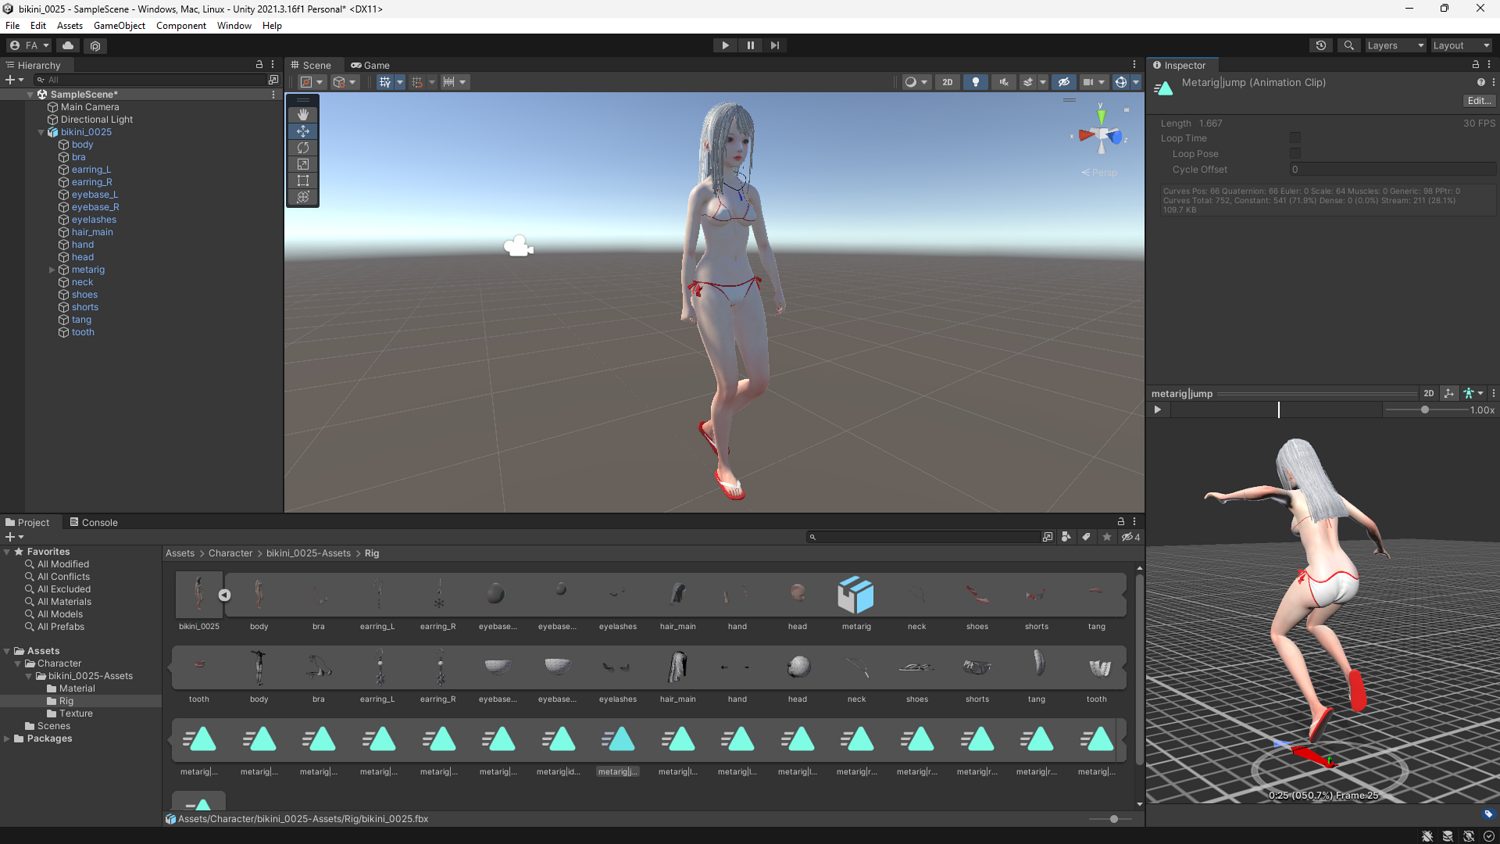Enable the Loop Pose checkbox

point(1295,154)
